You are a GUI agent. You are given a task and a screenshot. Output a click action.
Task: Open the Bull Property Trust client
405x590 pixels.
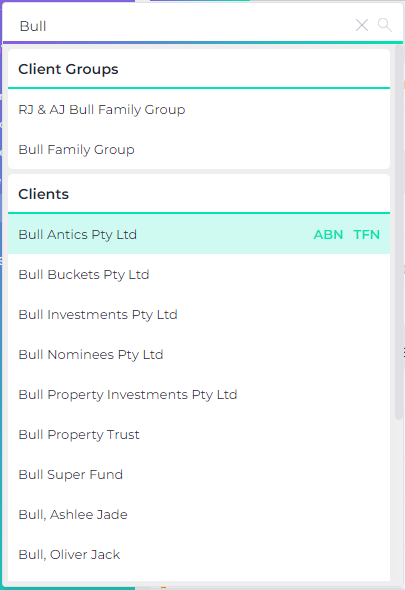199,434
